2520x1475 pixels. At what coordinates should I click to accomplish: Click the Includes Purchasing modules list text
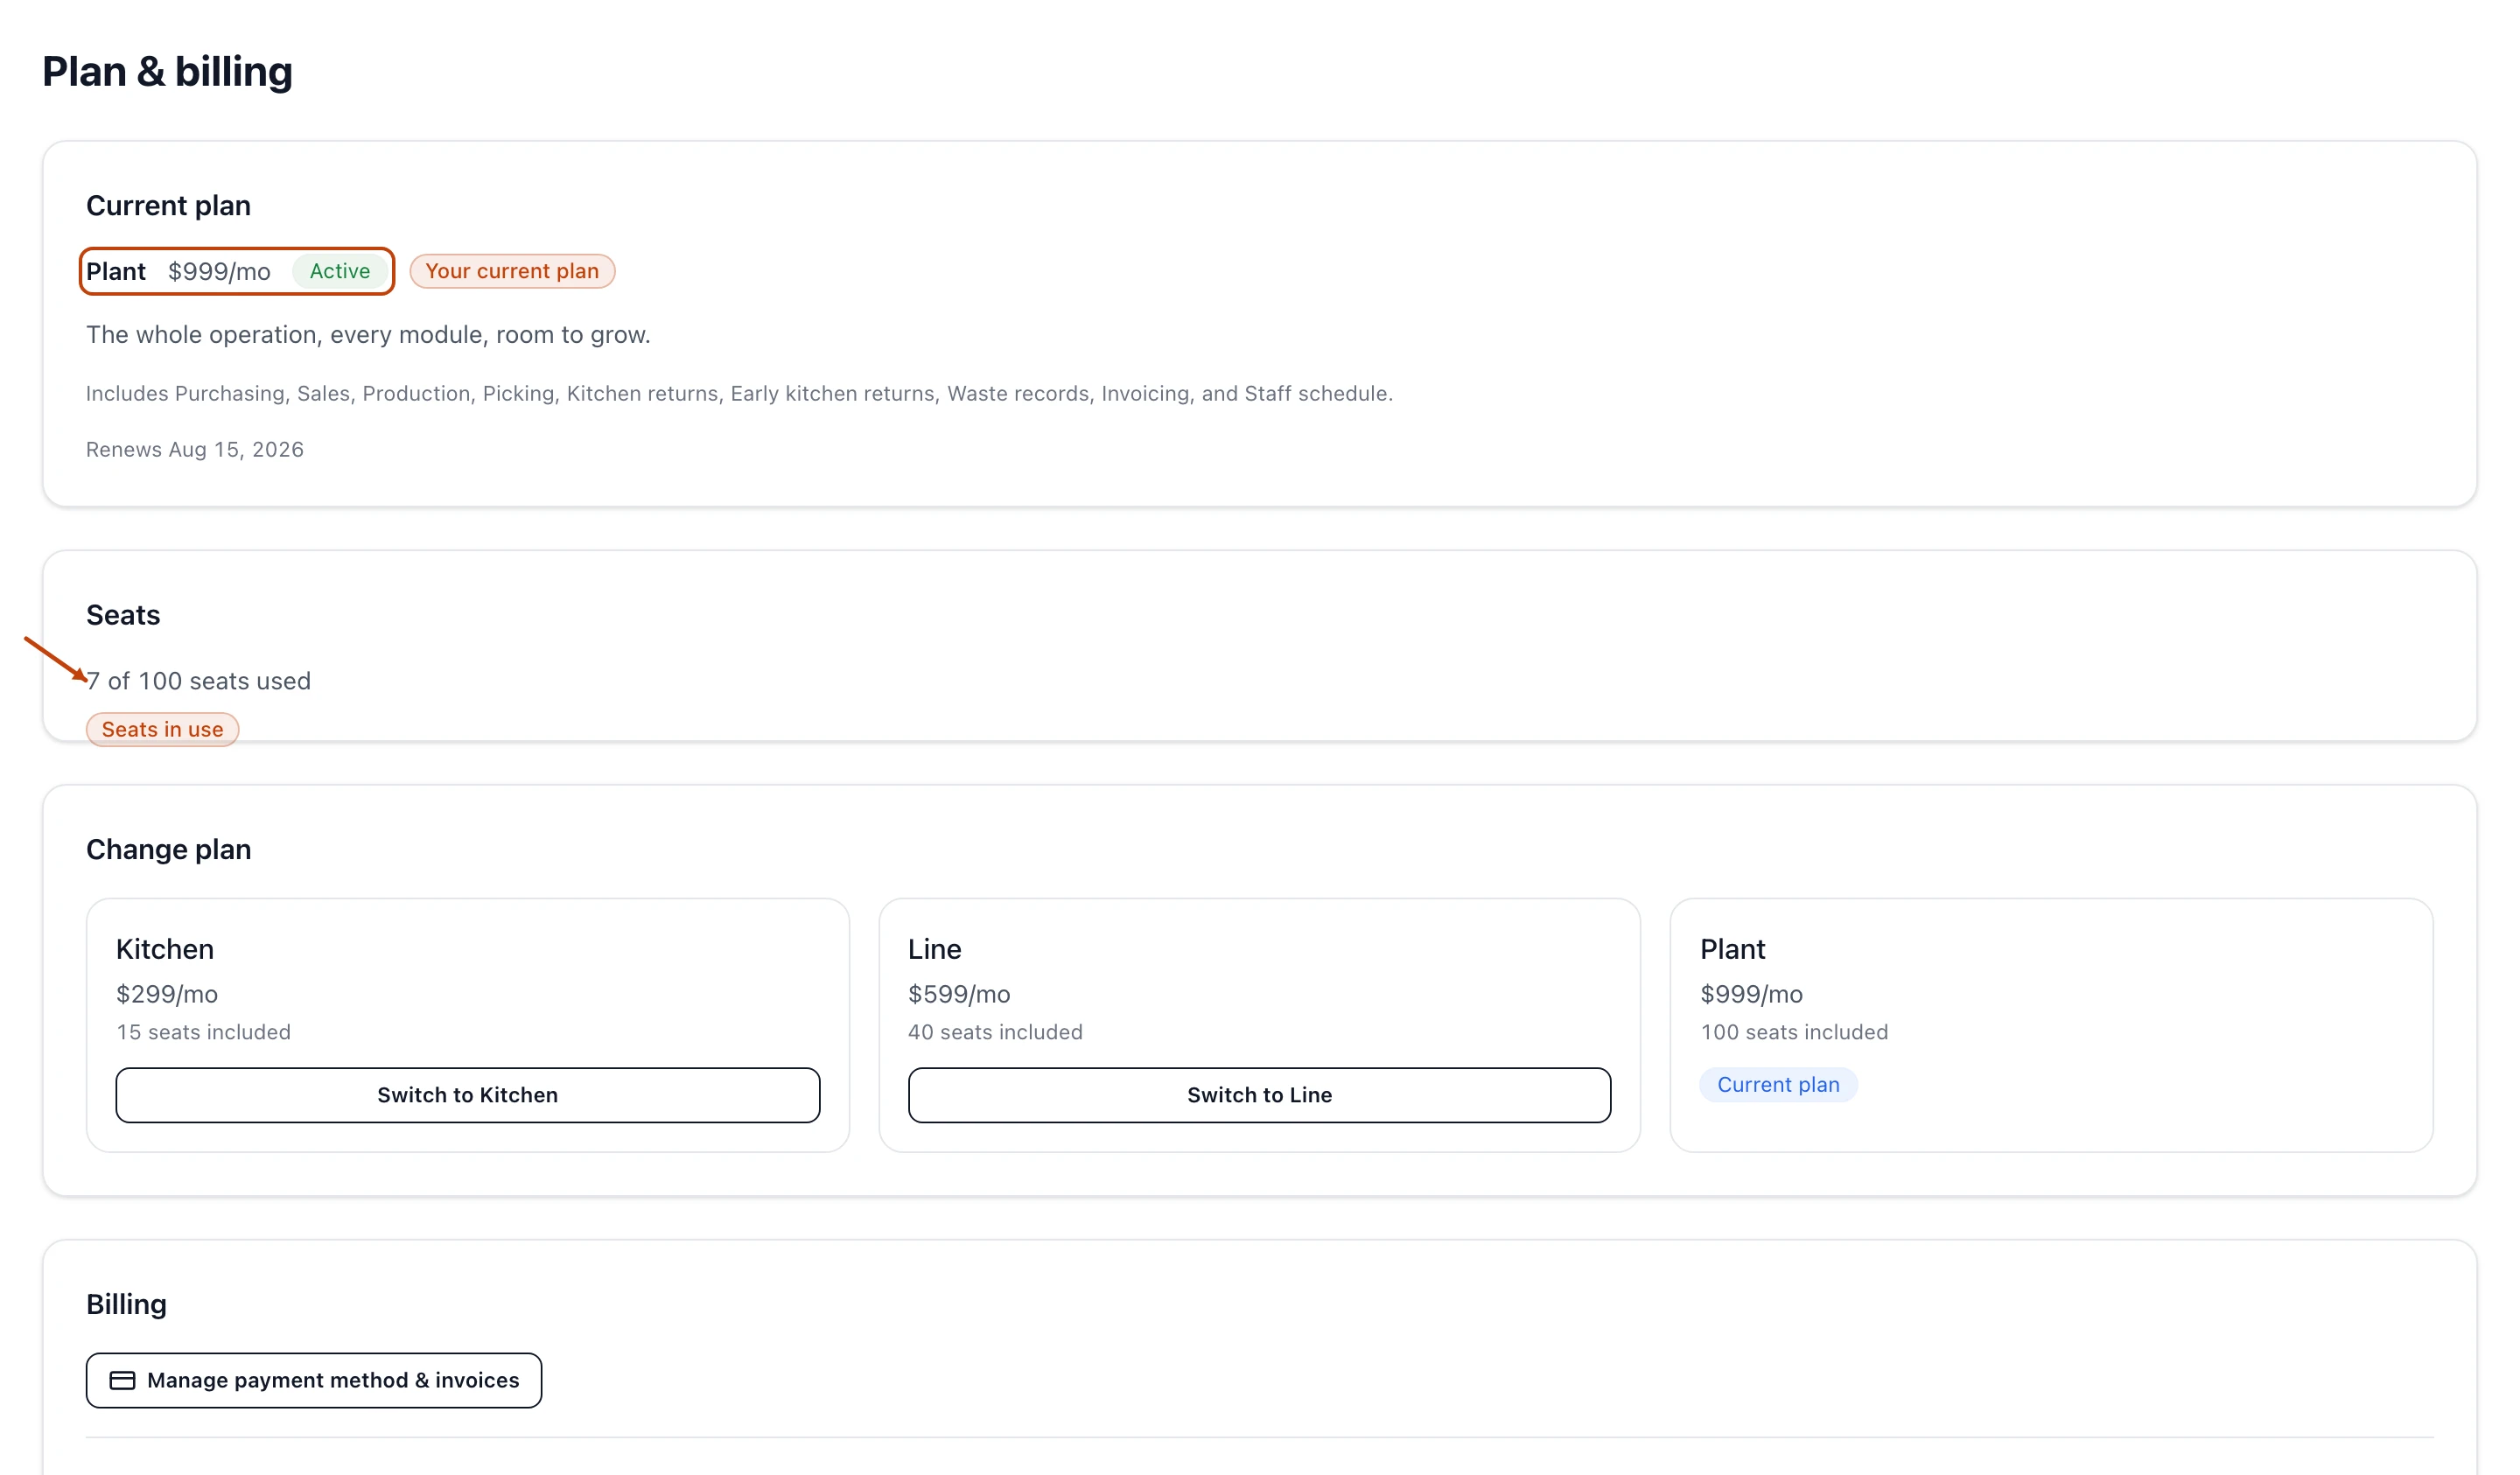point(739,393)
